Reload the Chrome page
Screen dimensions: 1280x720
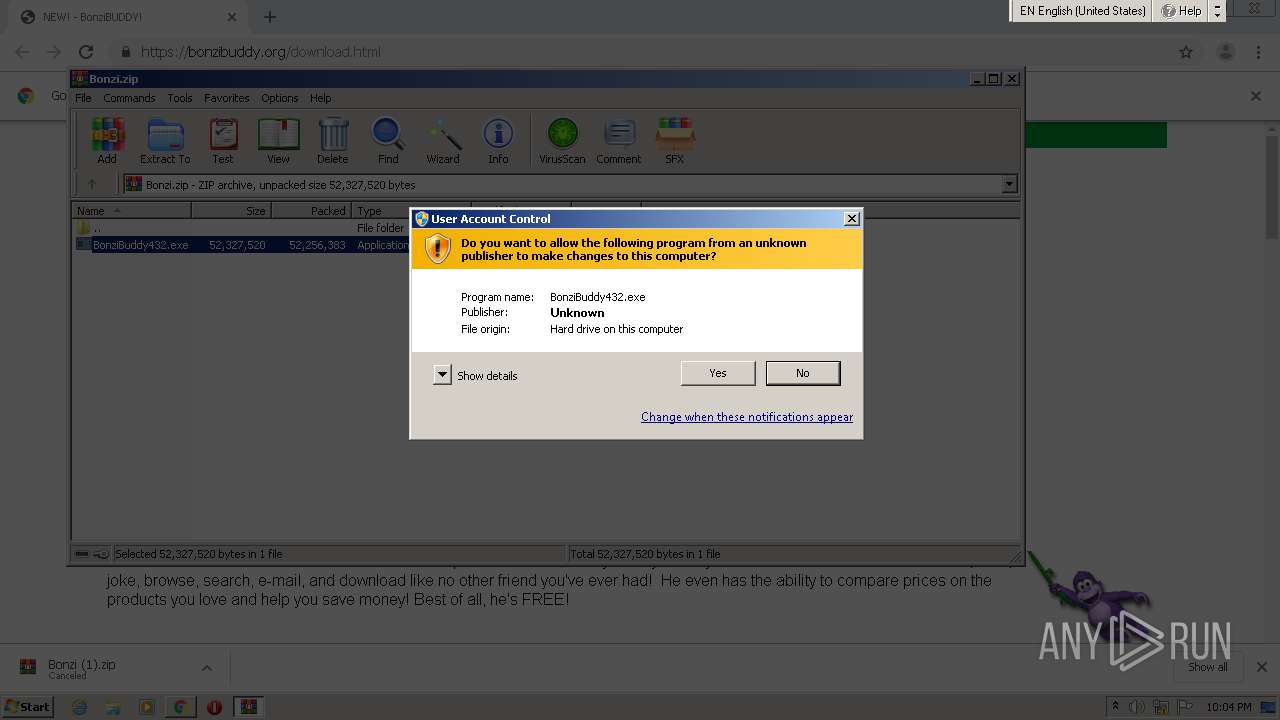pos(86,52)
